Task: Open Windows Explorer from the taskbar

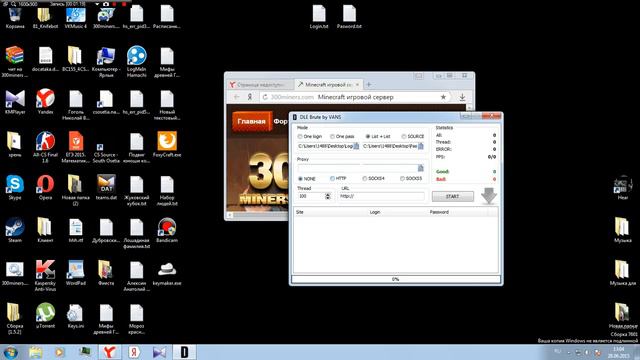Action: (36, 352)
